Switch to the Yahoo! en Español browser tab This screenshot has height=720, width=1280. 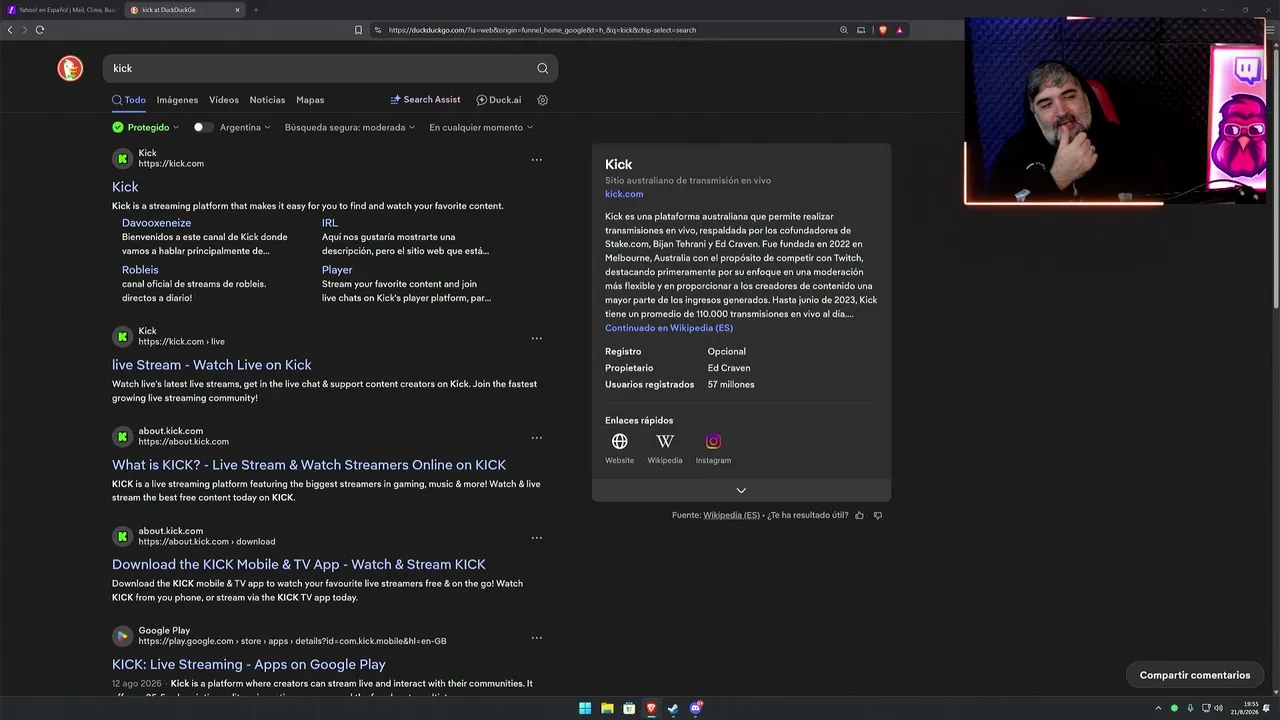(62, 10)
